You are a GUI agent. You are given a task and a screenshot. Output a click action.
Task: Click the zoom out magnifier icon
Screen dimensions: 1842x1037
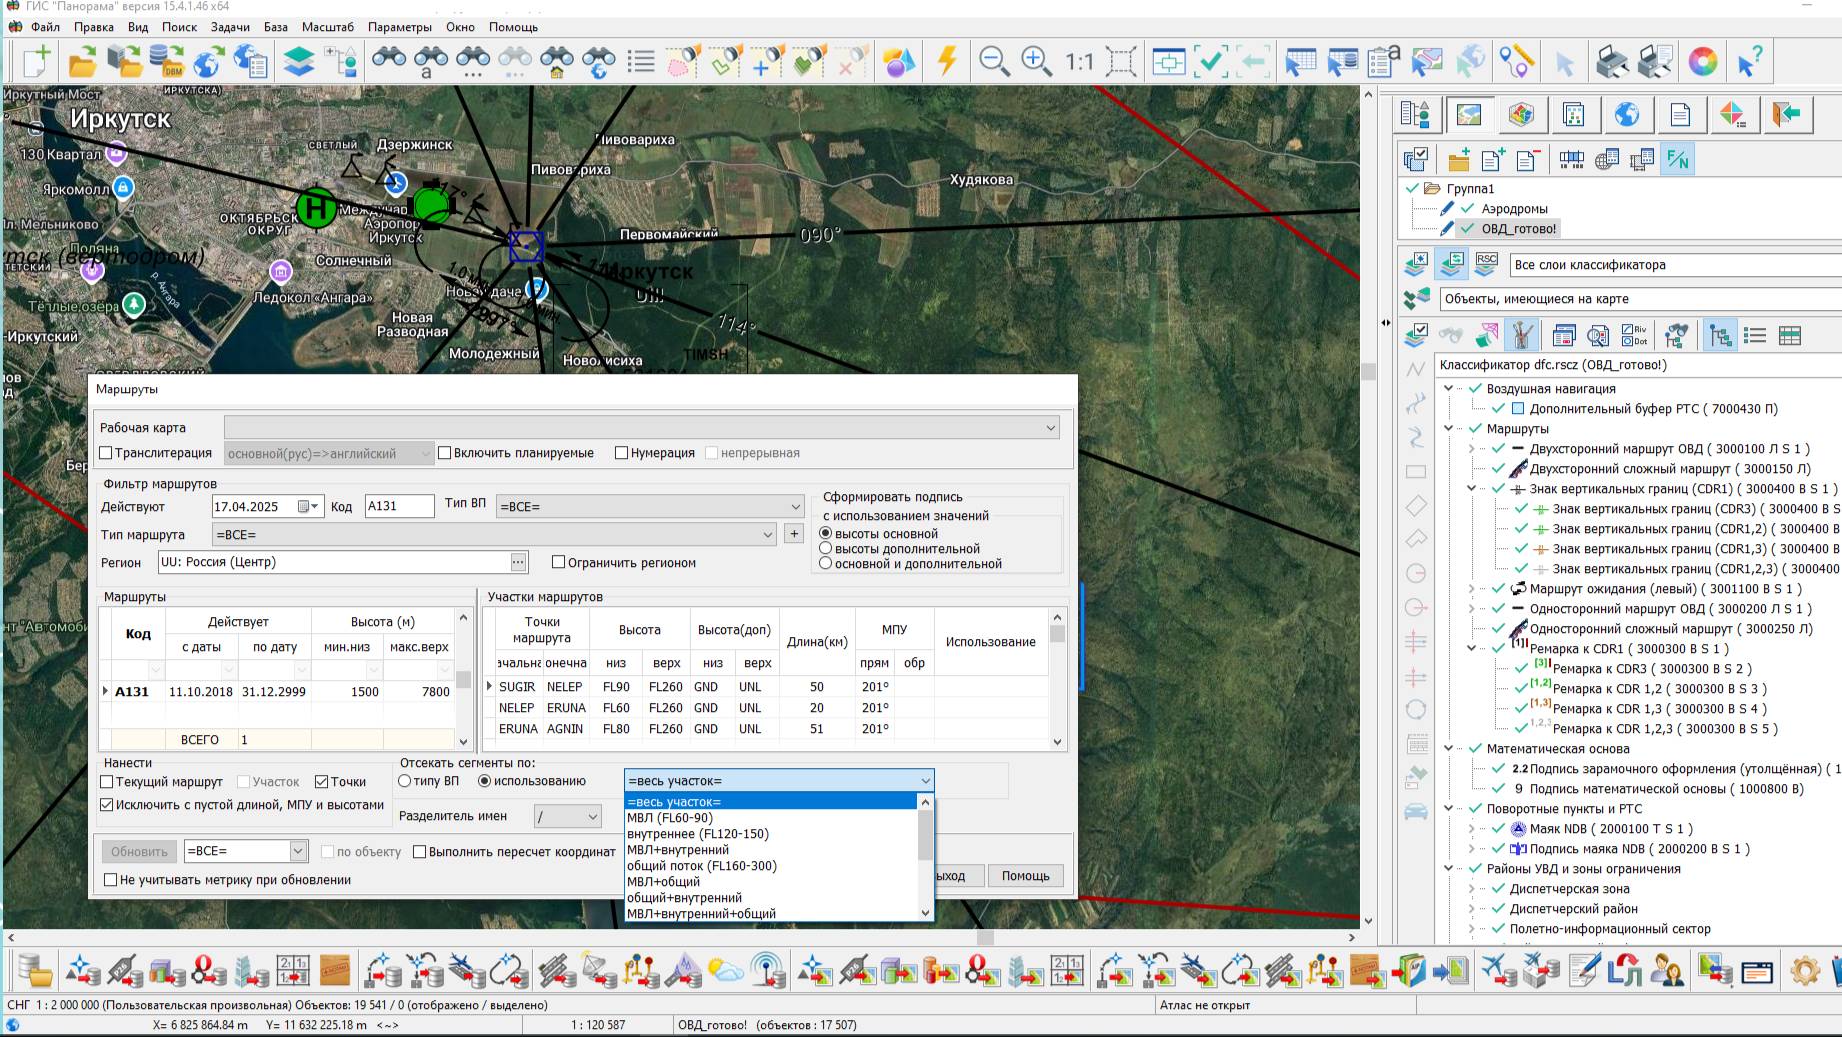993,62
